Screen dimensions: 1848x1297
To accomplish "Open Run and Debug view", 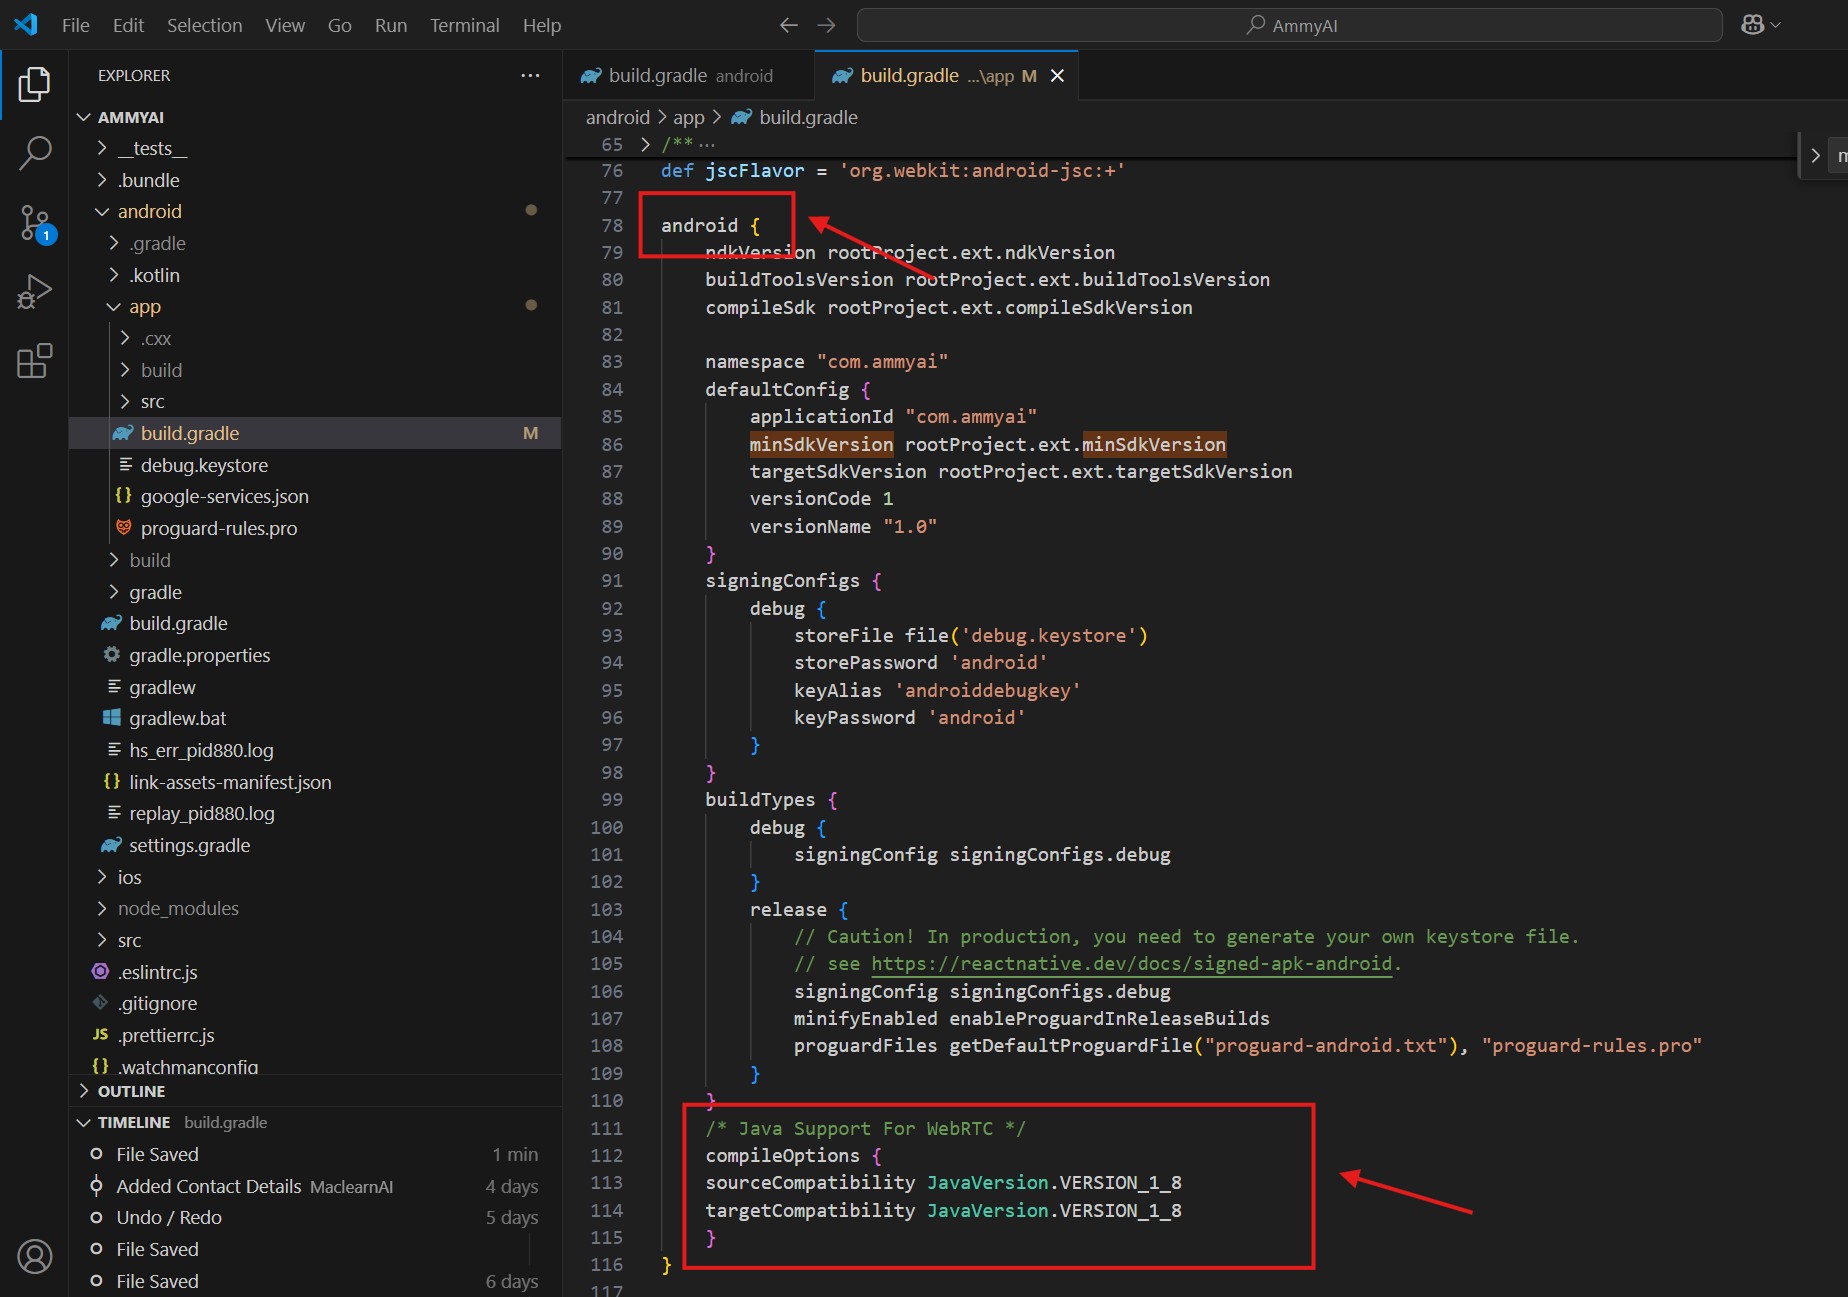I will pyautogui.click(x=34, y=292).
